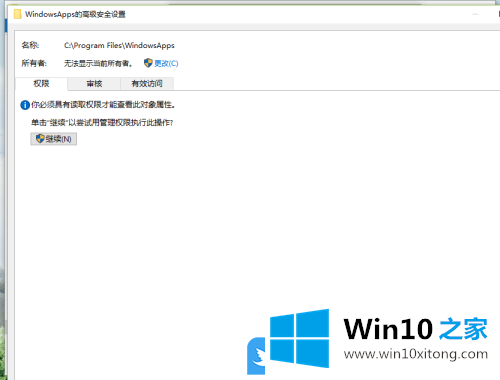Viewport: 500px width, 380px height.
Task: Click the text 无法显示当前所有者。
Action: coord(98,63)
